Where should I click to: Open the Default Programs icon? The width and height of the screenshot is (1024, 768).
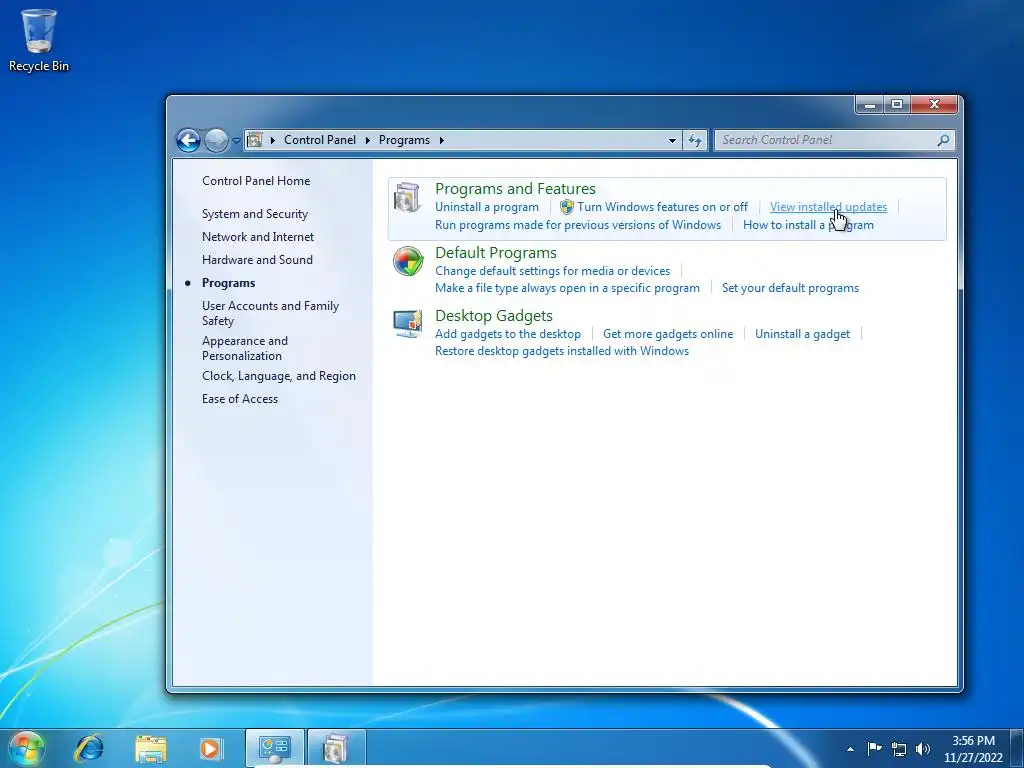pyautogui.click(x=408, y=262)
